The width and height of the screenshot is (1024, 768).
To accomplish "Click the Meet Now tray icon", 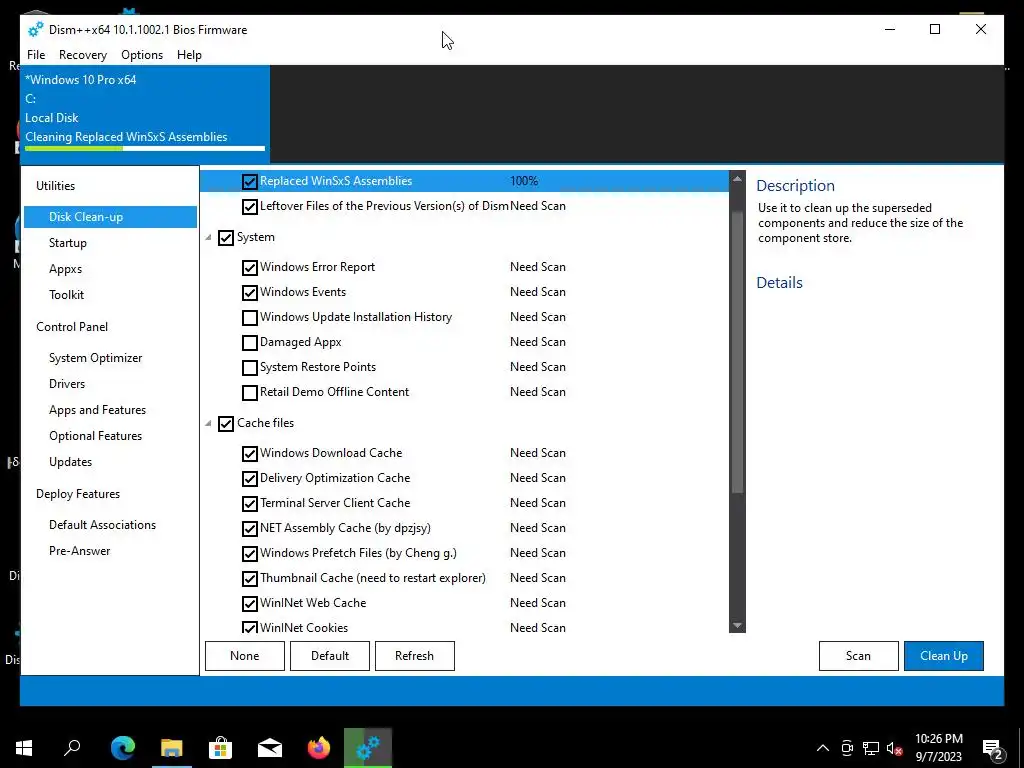I will click(847, 748).
